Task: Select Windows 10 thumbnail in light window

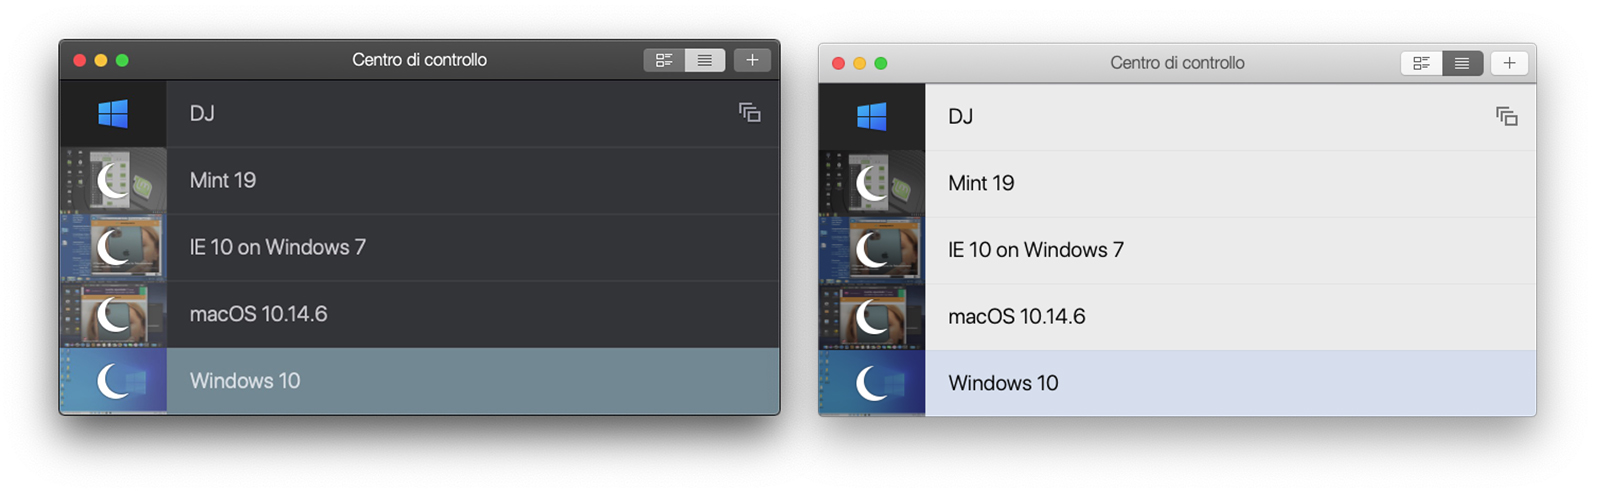Action: pyautogui.click(x=872, y=383)
